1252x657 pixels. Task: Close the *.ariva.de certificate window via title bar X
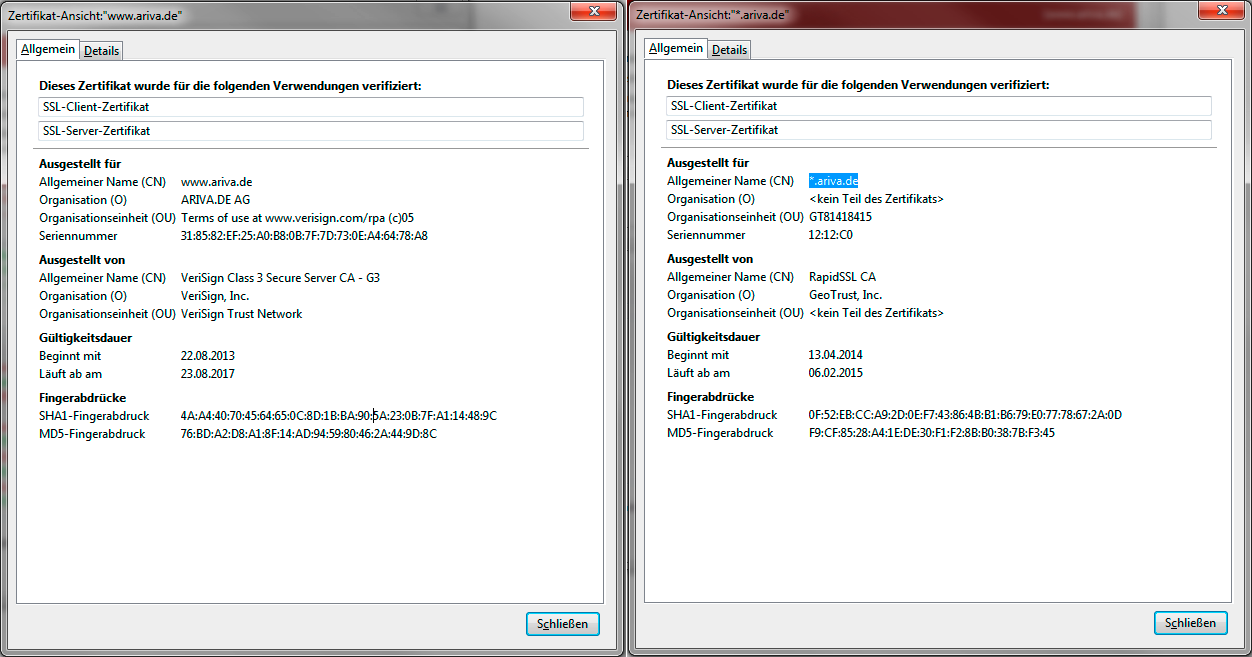click(x=1221, y=10)
